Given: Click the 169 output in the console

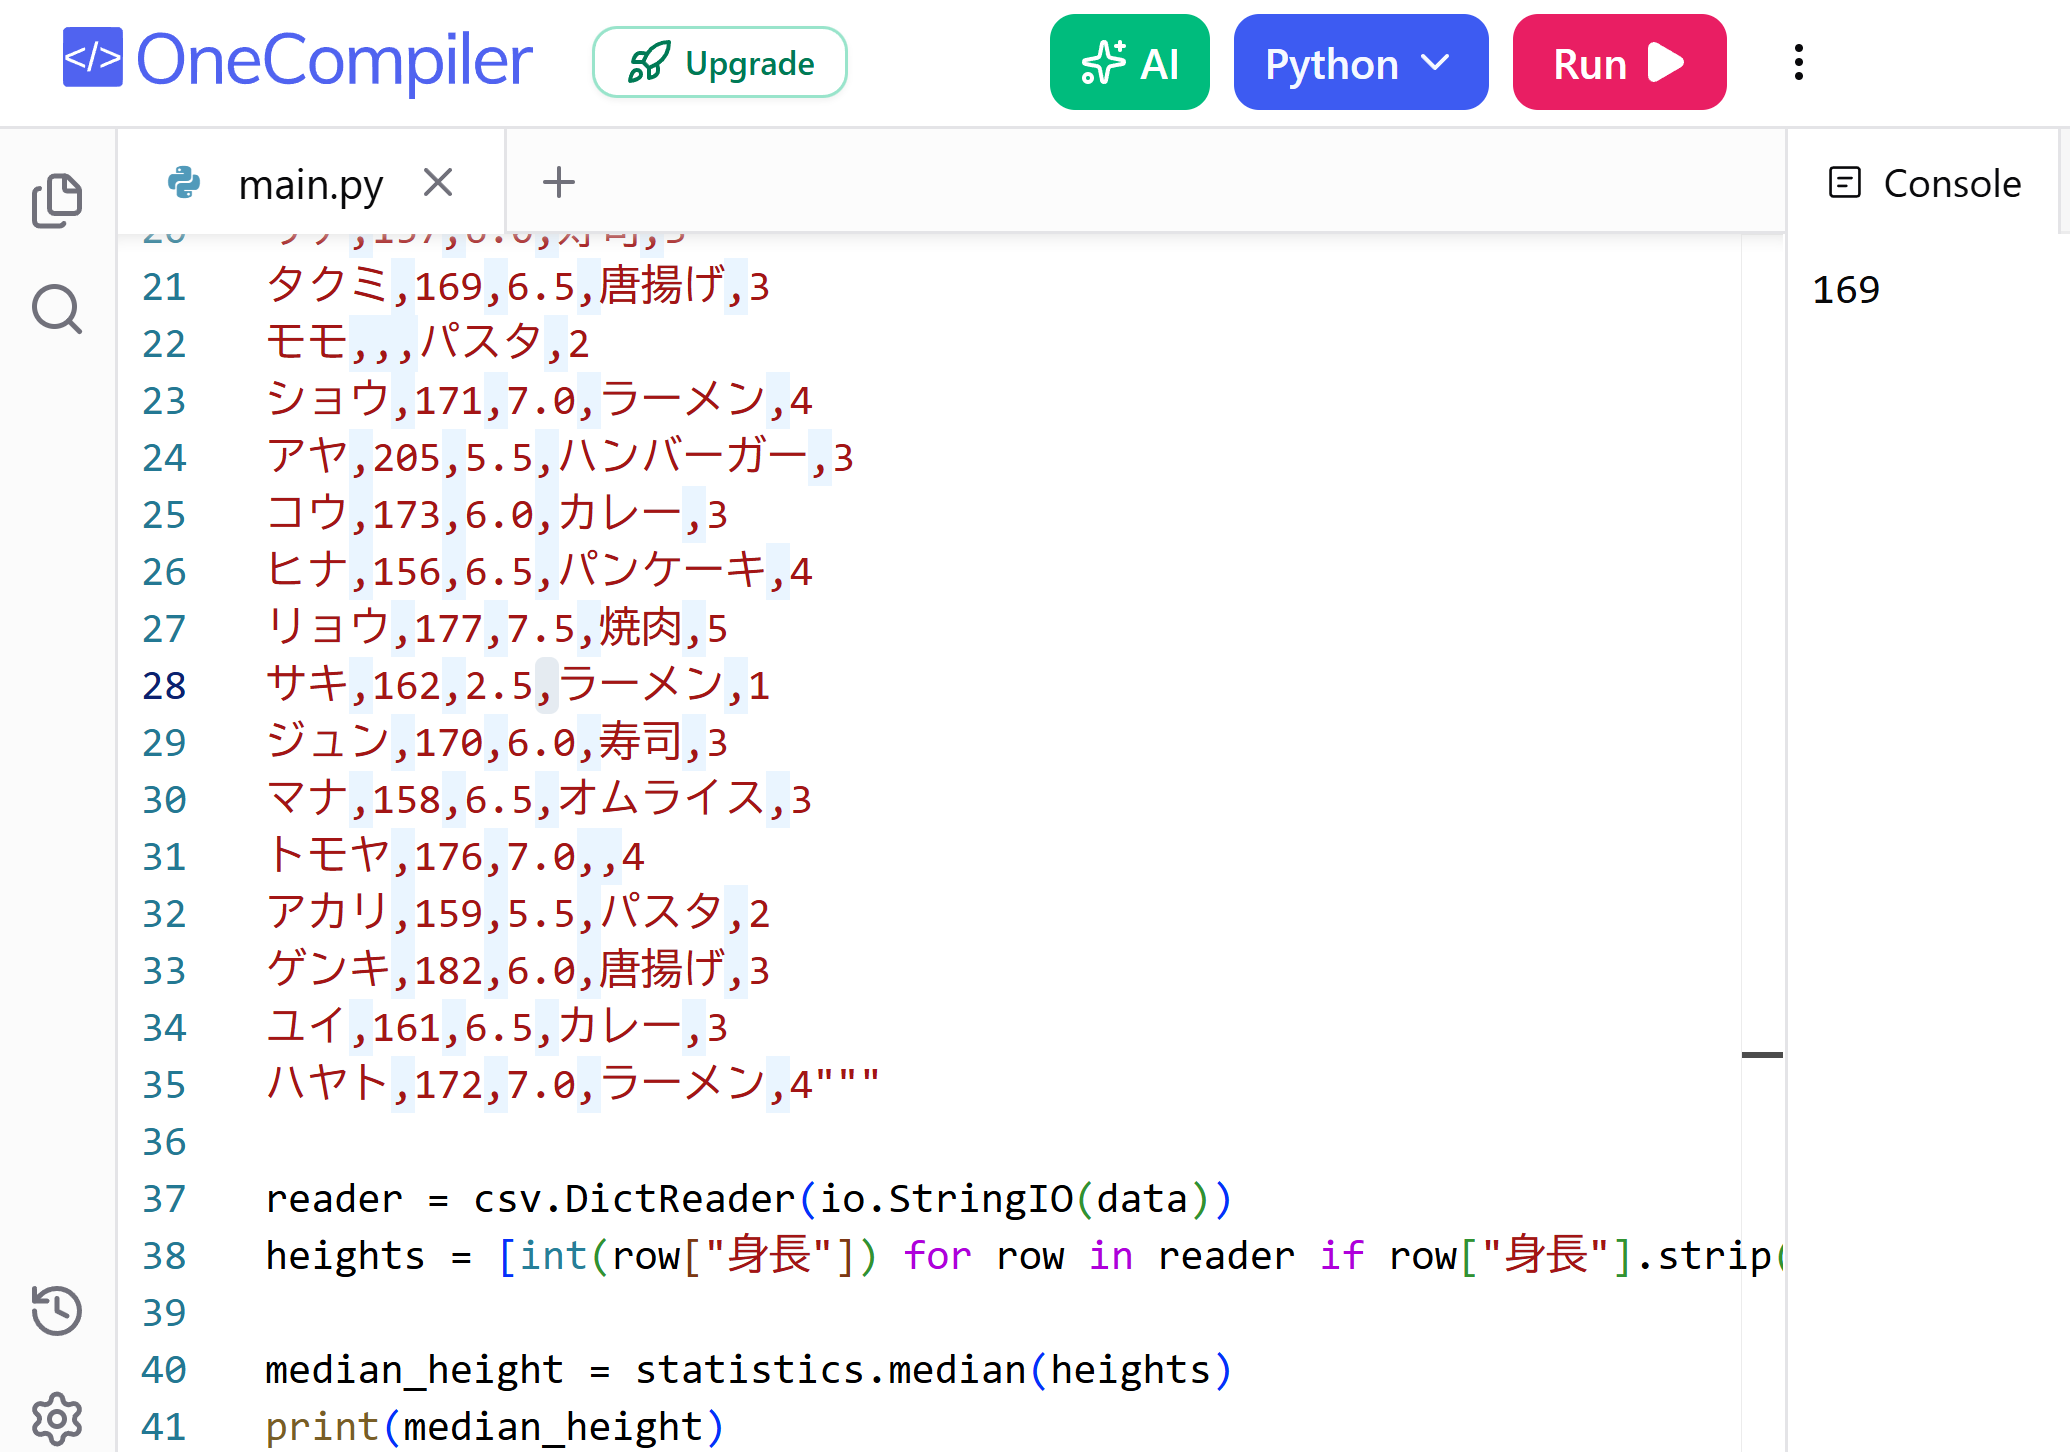Looking at the screenshot, I should coord(1846,290).
